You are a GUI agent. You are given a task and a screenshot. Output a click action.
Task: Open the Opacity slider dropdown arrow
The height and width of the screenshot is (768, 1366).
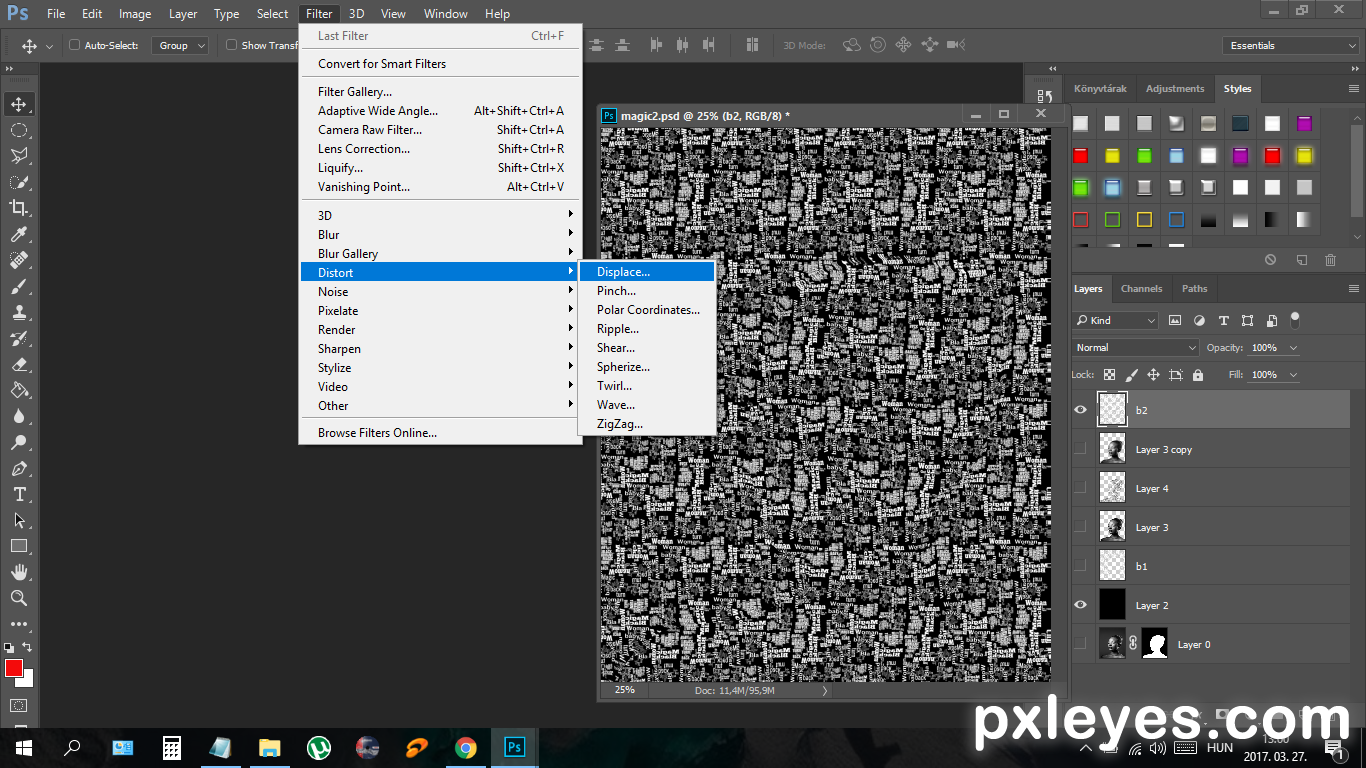(x=1293, y=348)
